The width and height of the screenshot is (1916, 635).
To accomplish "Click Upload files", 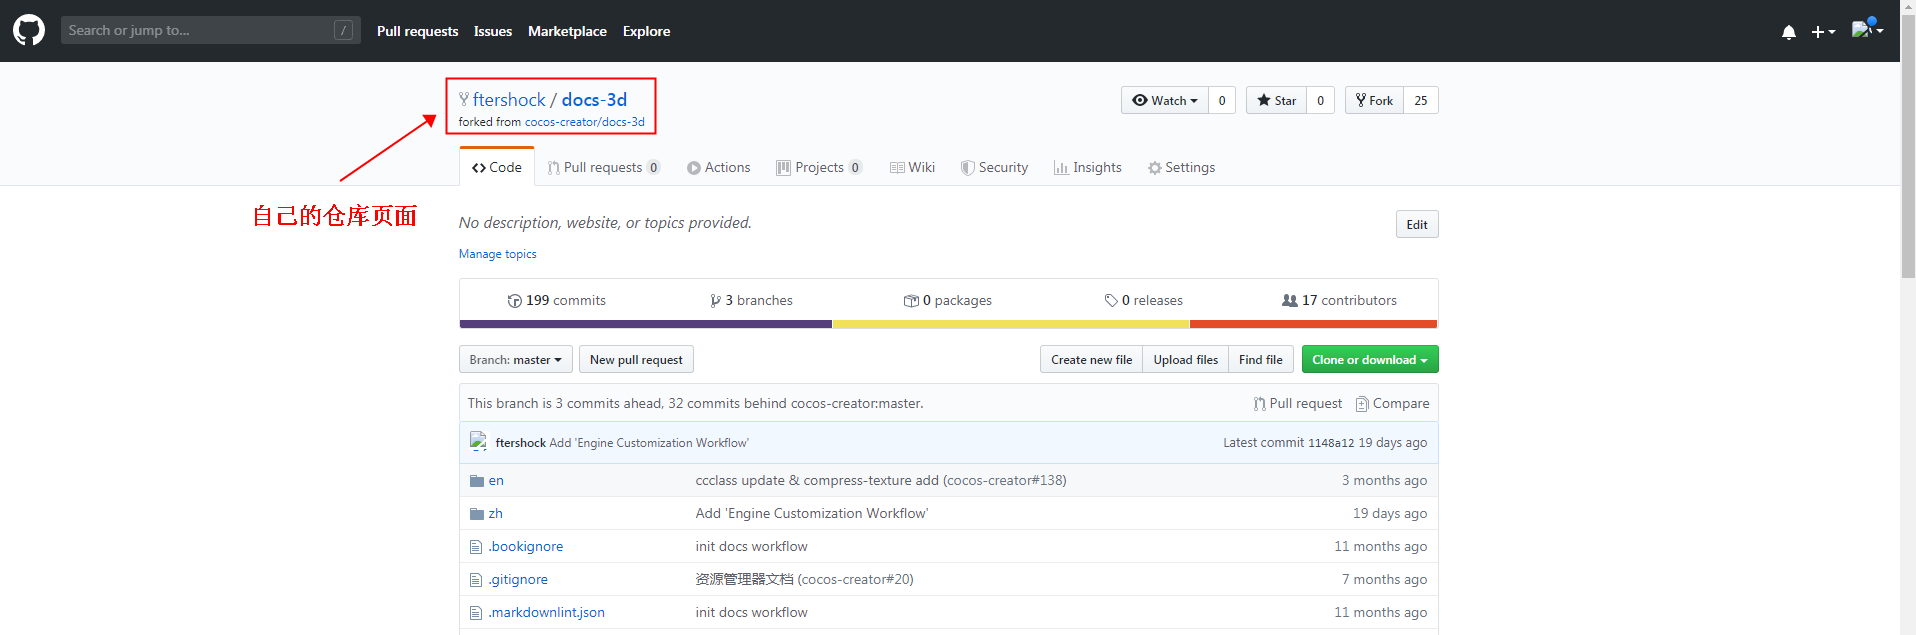I will pos(1185,359).
